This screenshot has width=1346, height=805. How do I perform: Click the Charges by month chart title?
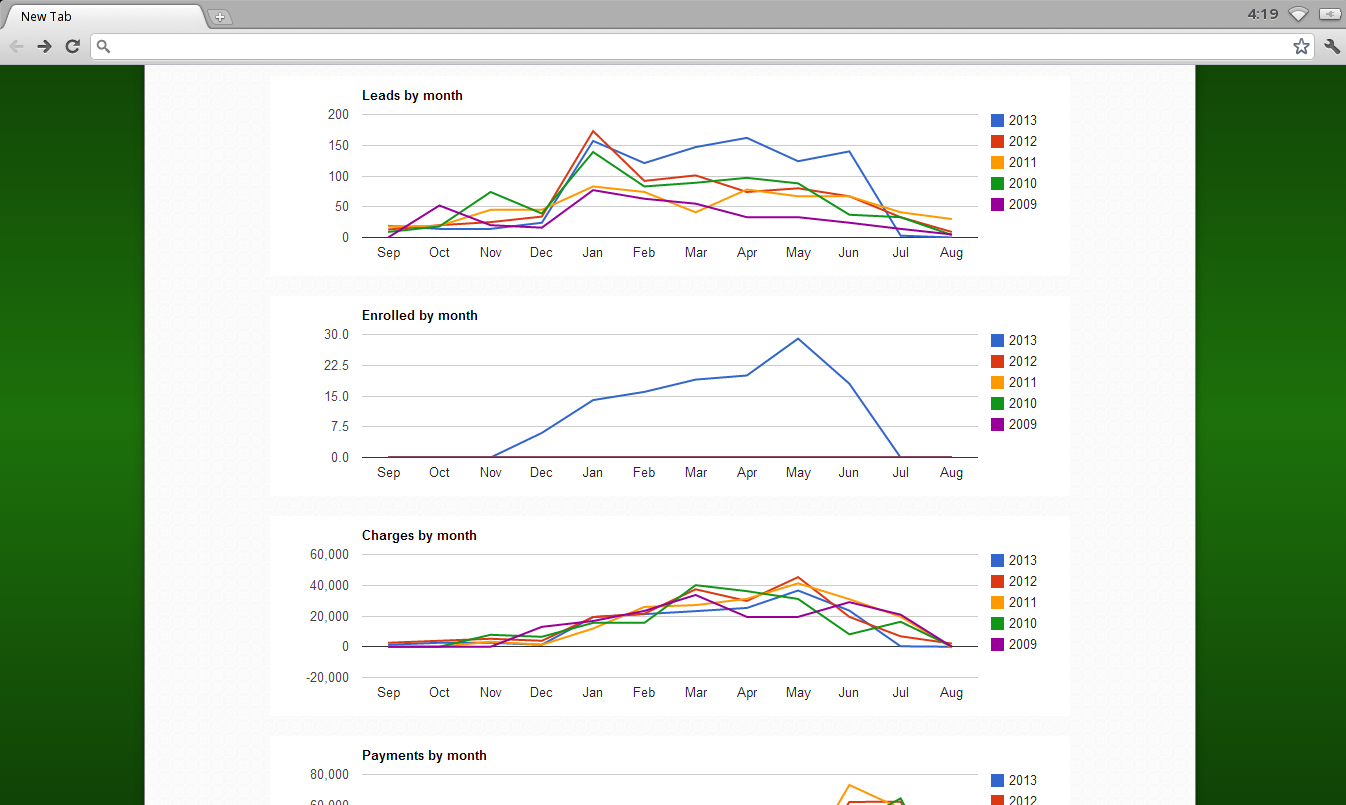tap(419, 536)
